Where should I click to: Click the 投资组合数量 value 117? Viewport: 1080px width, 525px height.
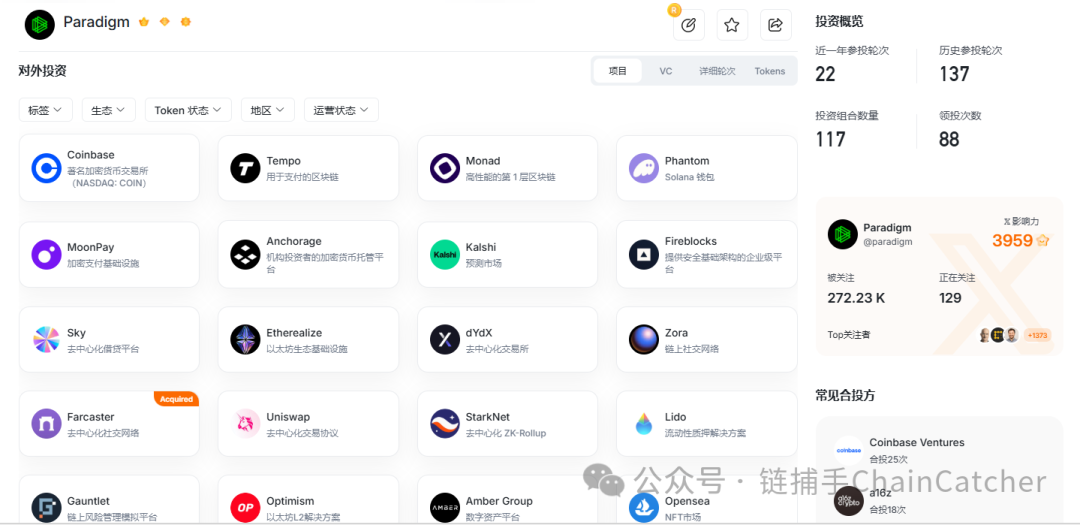tap(830, 139)
